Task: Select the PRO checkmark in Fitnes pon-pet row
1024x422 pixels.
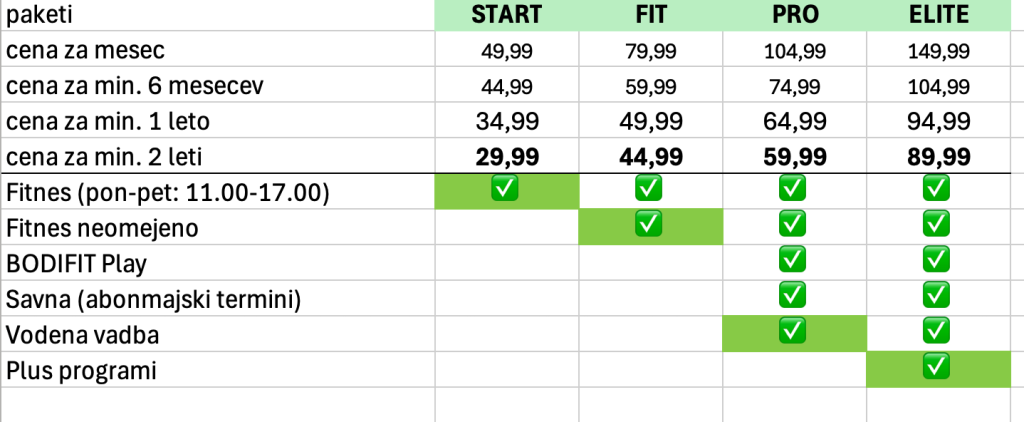Action: pyautogui.click(x=793, y=190)
